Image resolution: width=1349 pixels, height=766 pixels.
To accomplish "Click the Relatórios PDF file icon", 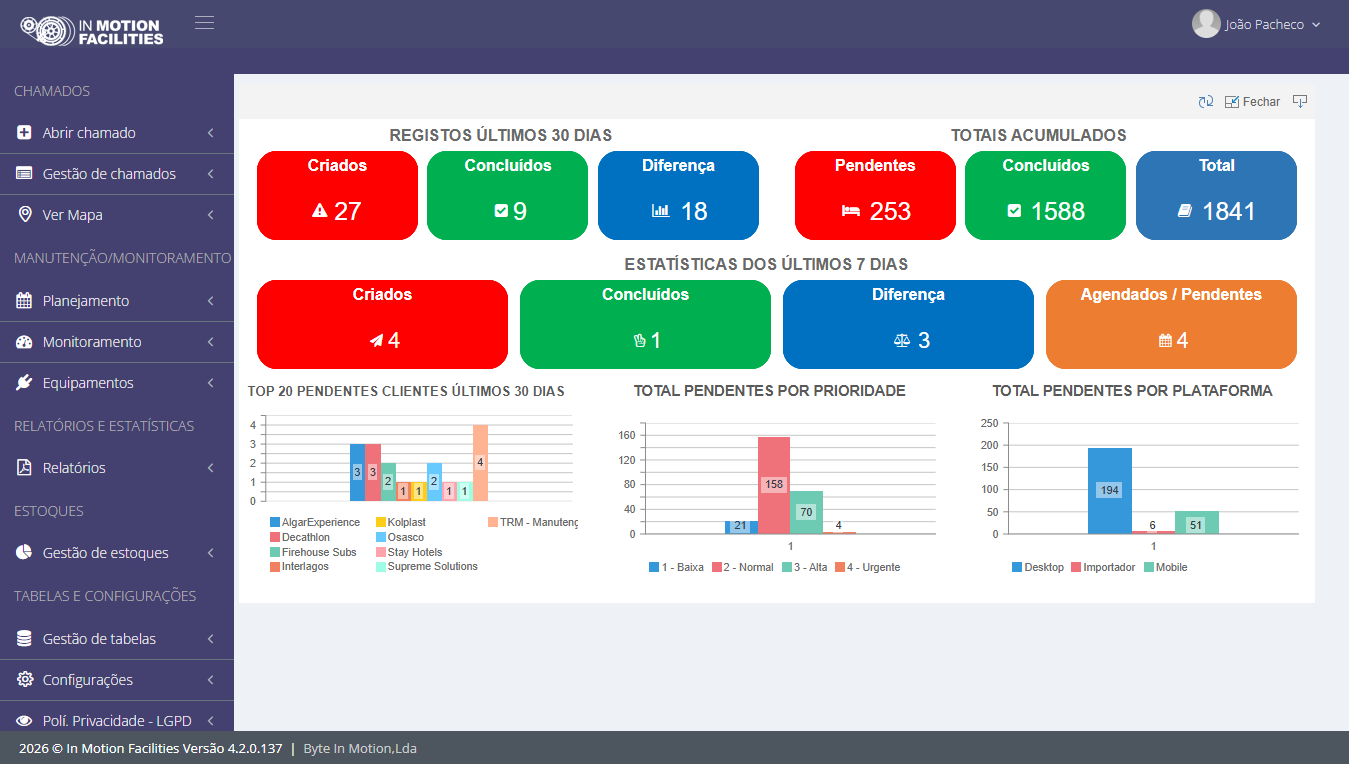I will (24, 467).
